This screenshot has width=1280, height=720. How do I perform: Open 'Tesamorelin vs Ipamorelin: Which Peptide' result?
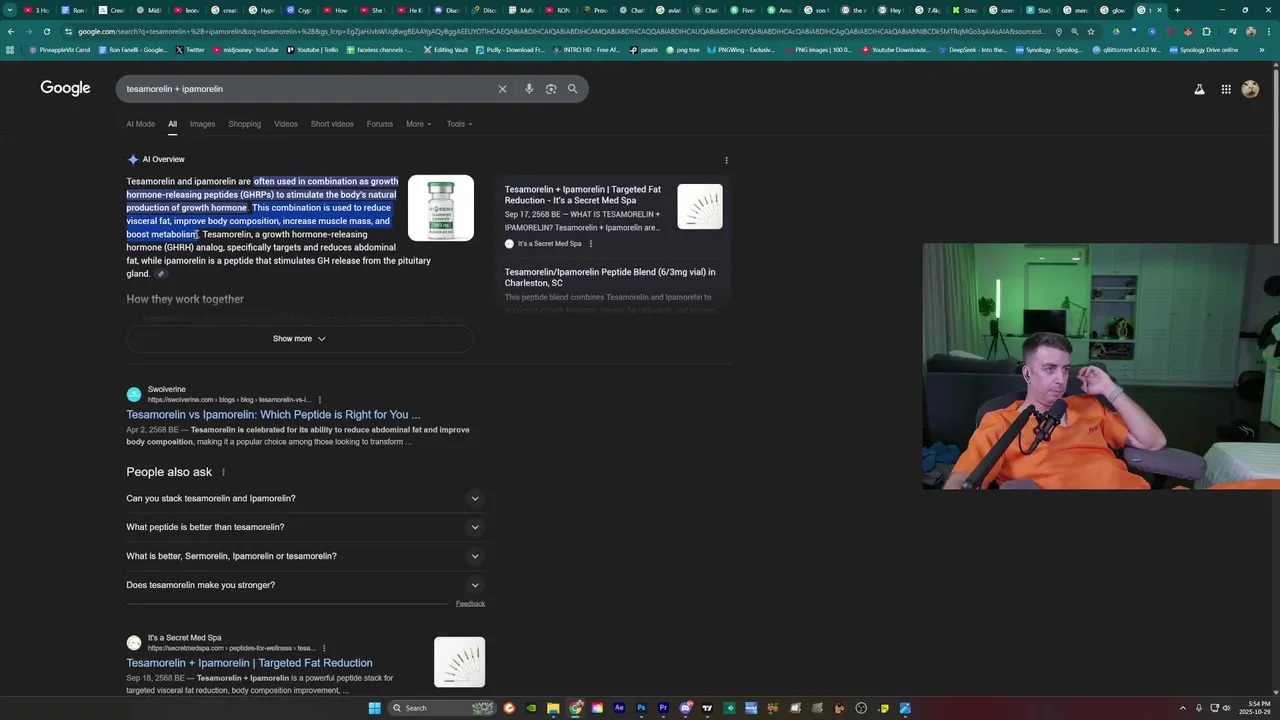[273, 414]
